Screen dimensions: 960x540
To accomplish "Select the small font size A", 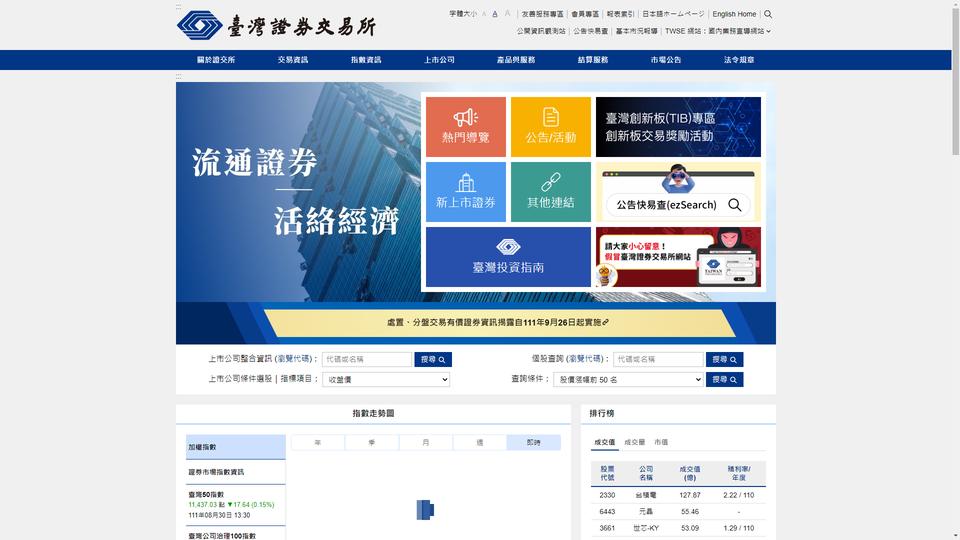I will click(x=484, y=14).
